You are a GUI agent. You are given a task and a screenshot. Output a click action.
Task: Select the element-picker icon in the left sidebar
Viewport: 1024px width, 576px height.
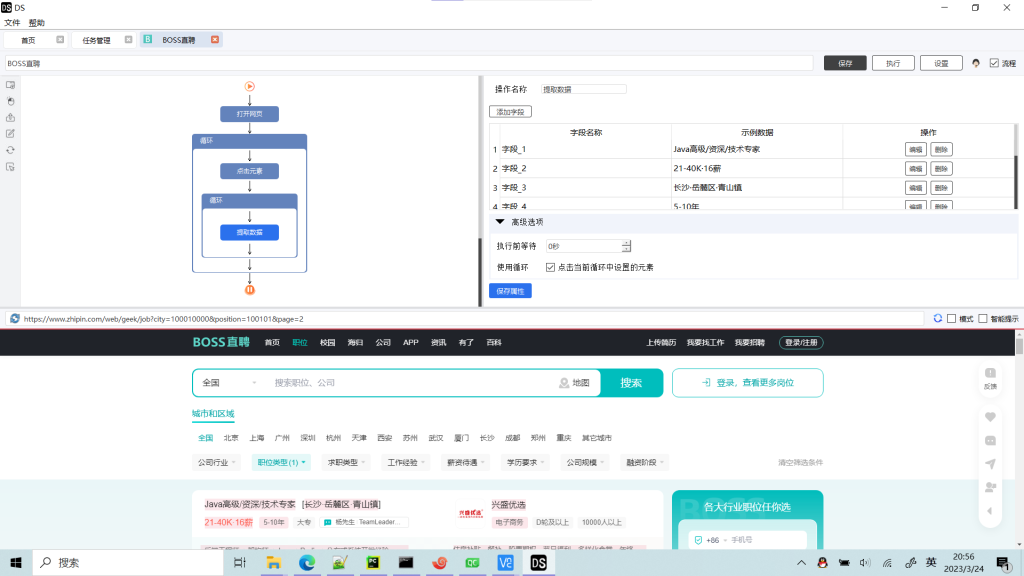tap(10, 167)
